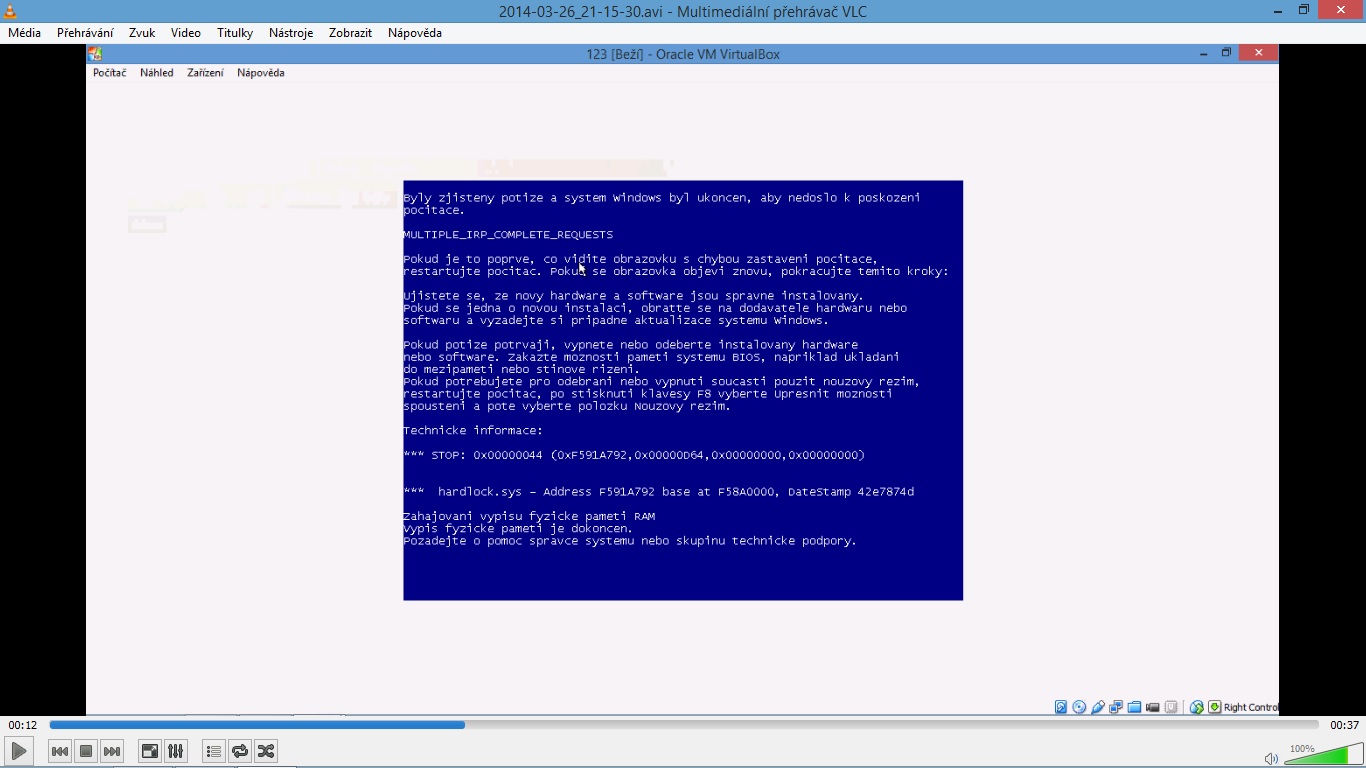This screenshot has height=768, width=1366.
Task: Expand the Titulky menu
Action: (x=235, y=33)
